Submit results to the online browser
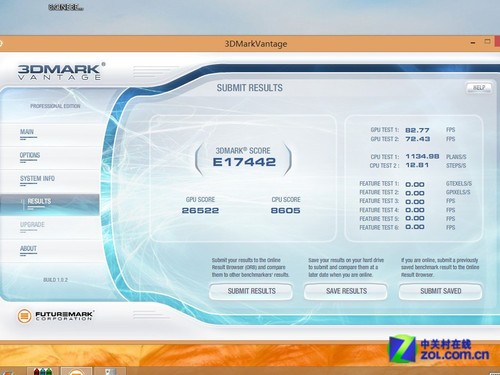The width and height of the screenshot is (500, 375). [251, 291]
